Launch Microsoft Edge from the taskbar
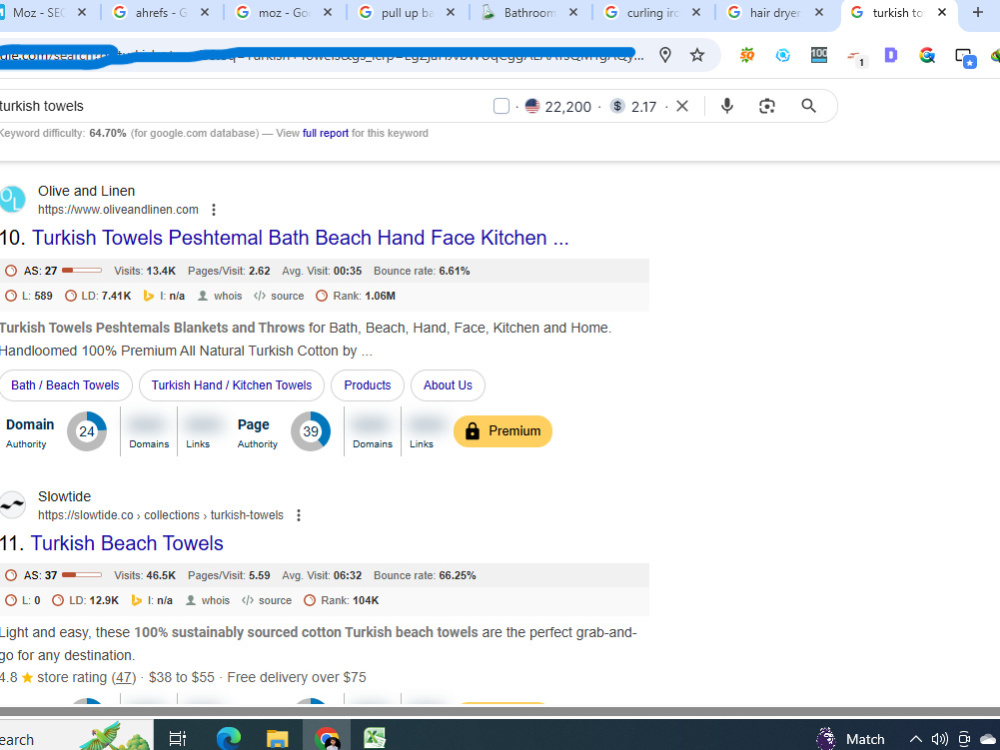 (x=228, y=739)
